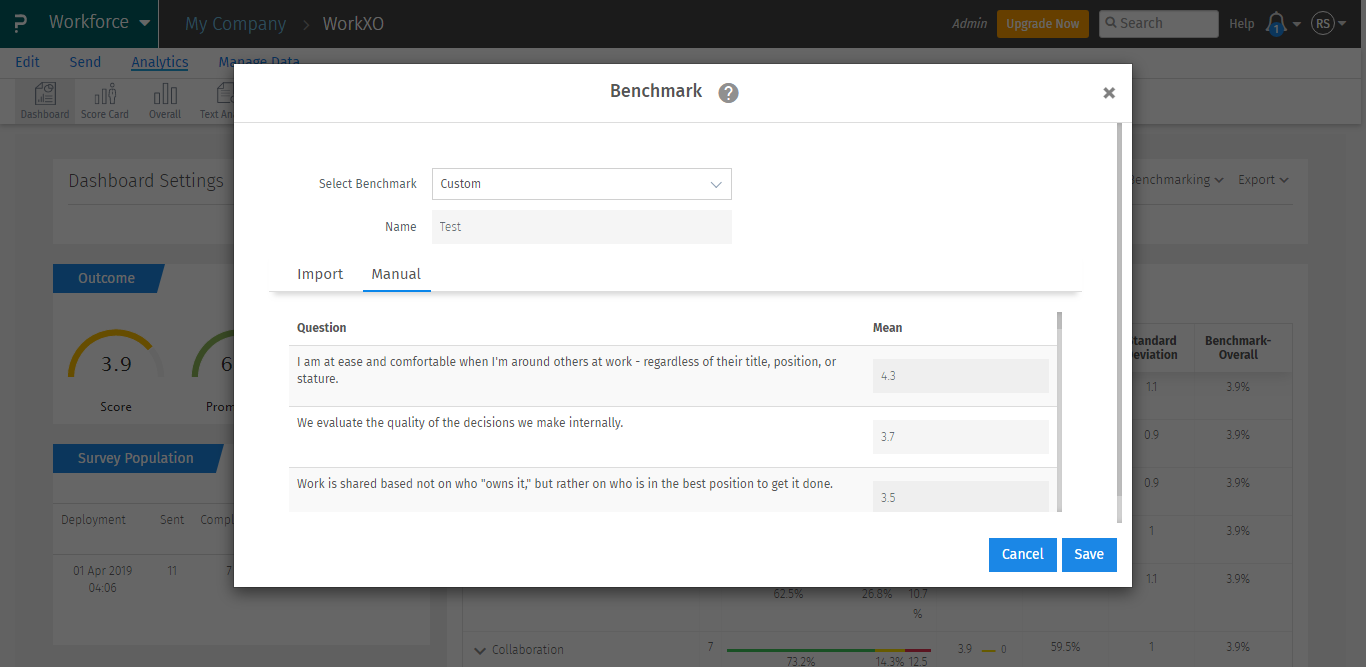The image size is (1366, 667).
Task: Collapse the Collaboration row chevron
Action: [x=480, y=650]
